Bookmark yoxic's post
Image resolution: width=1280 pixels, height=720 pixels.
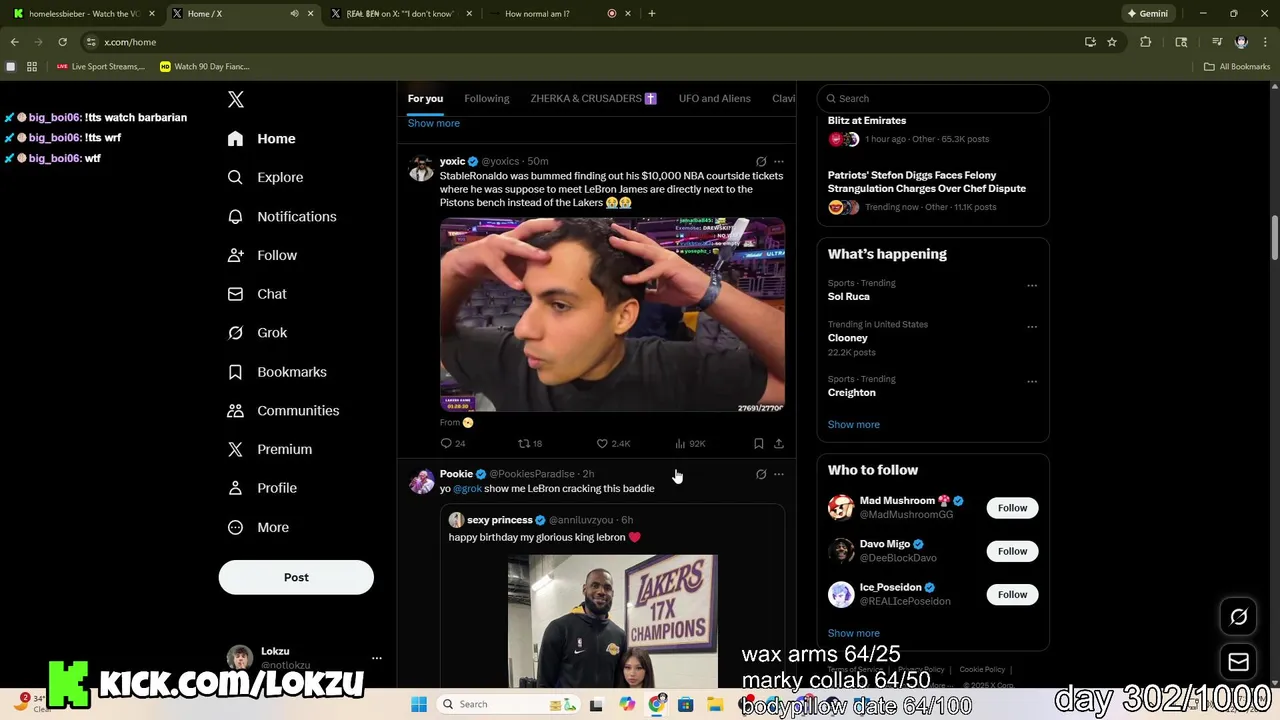coord(759,443)
